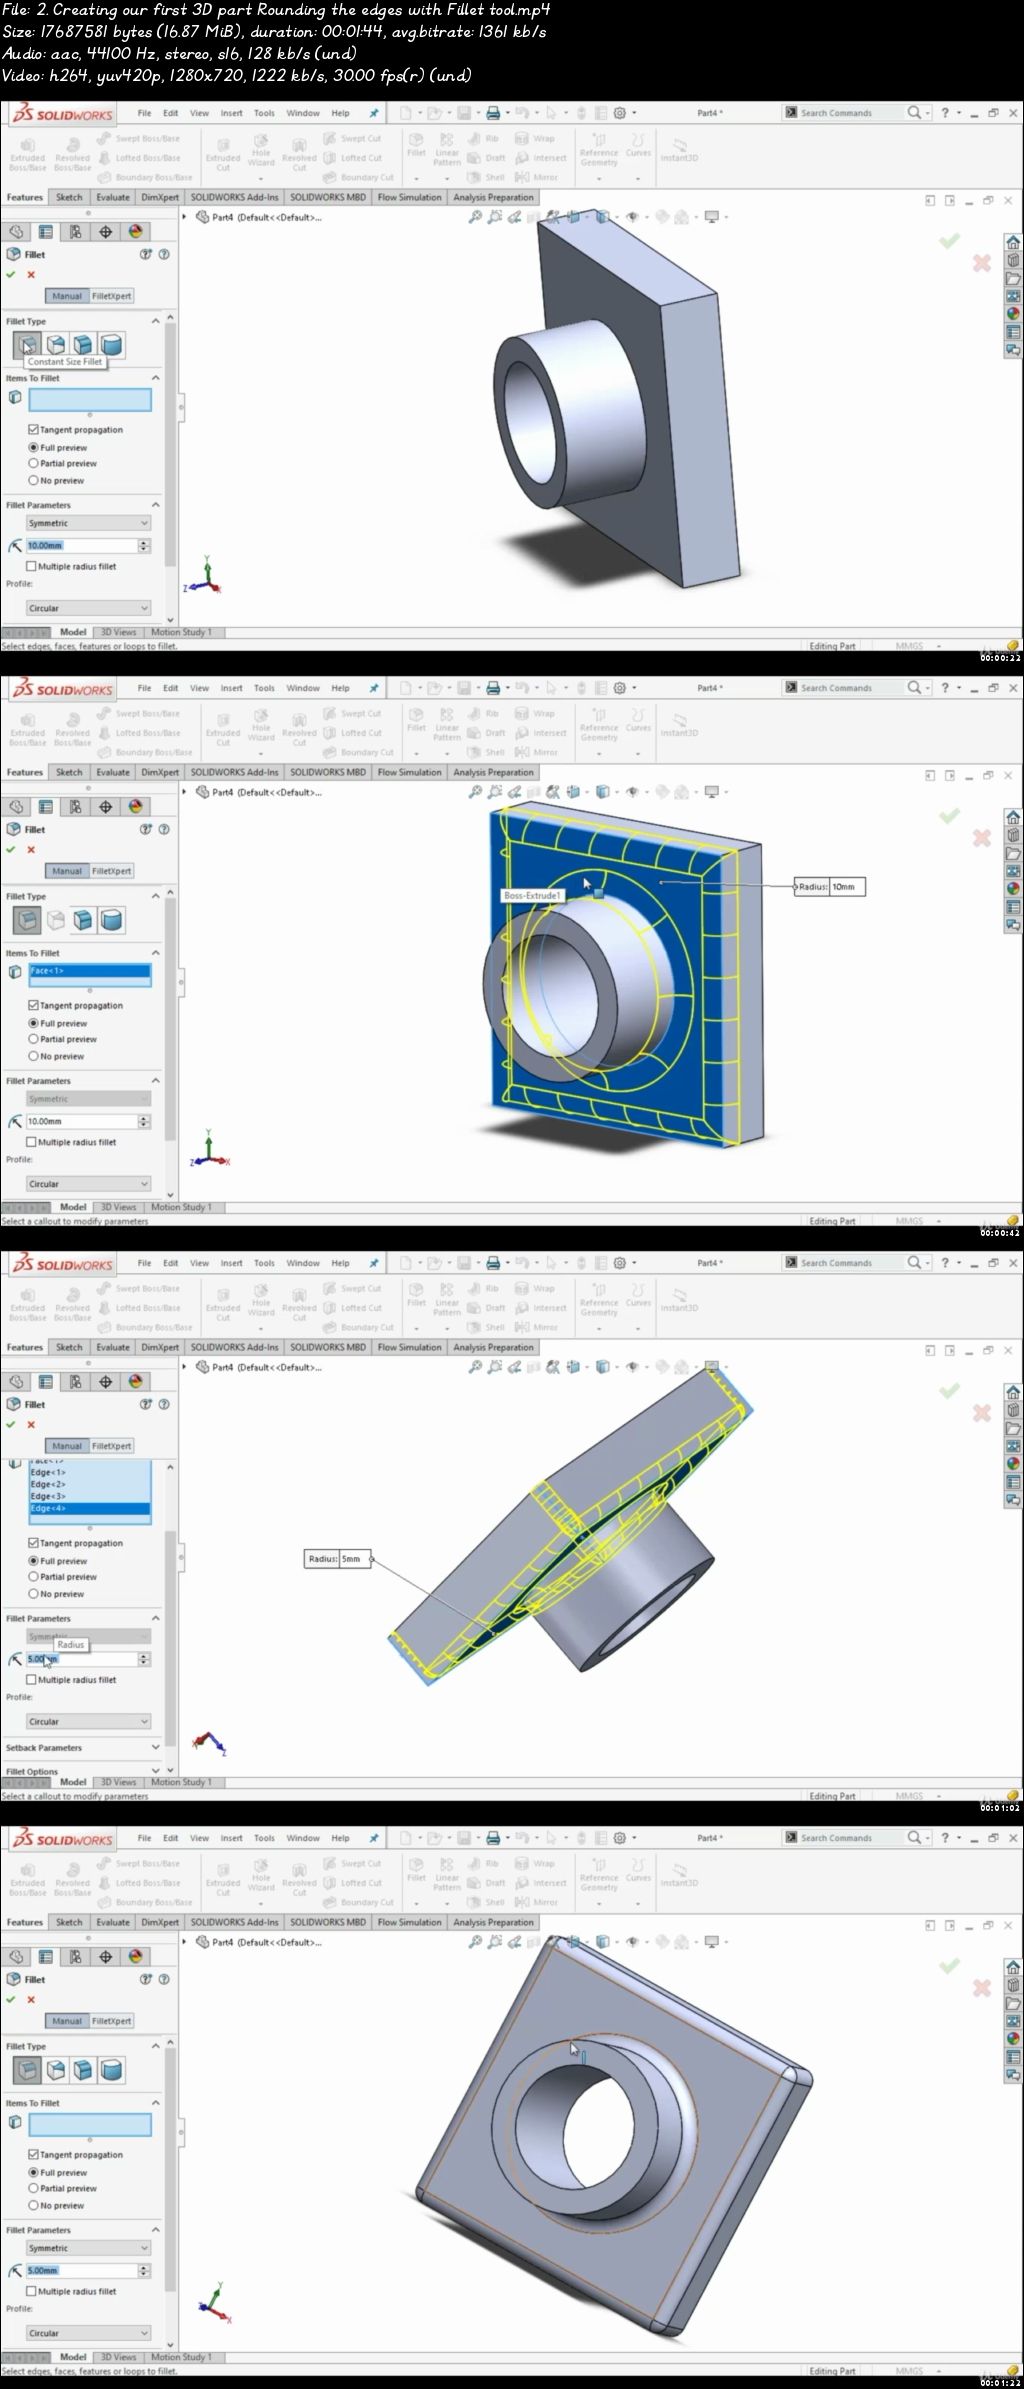1024x2389 pixels.
Task: Open DisplayManager color-ball tab in 00:00:22 frame
Action: pyautogui.click(x=136, y=231)
